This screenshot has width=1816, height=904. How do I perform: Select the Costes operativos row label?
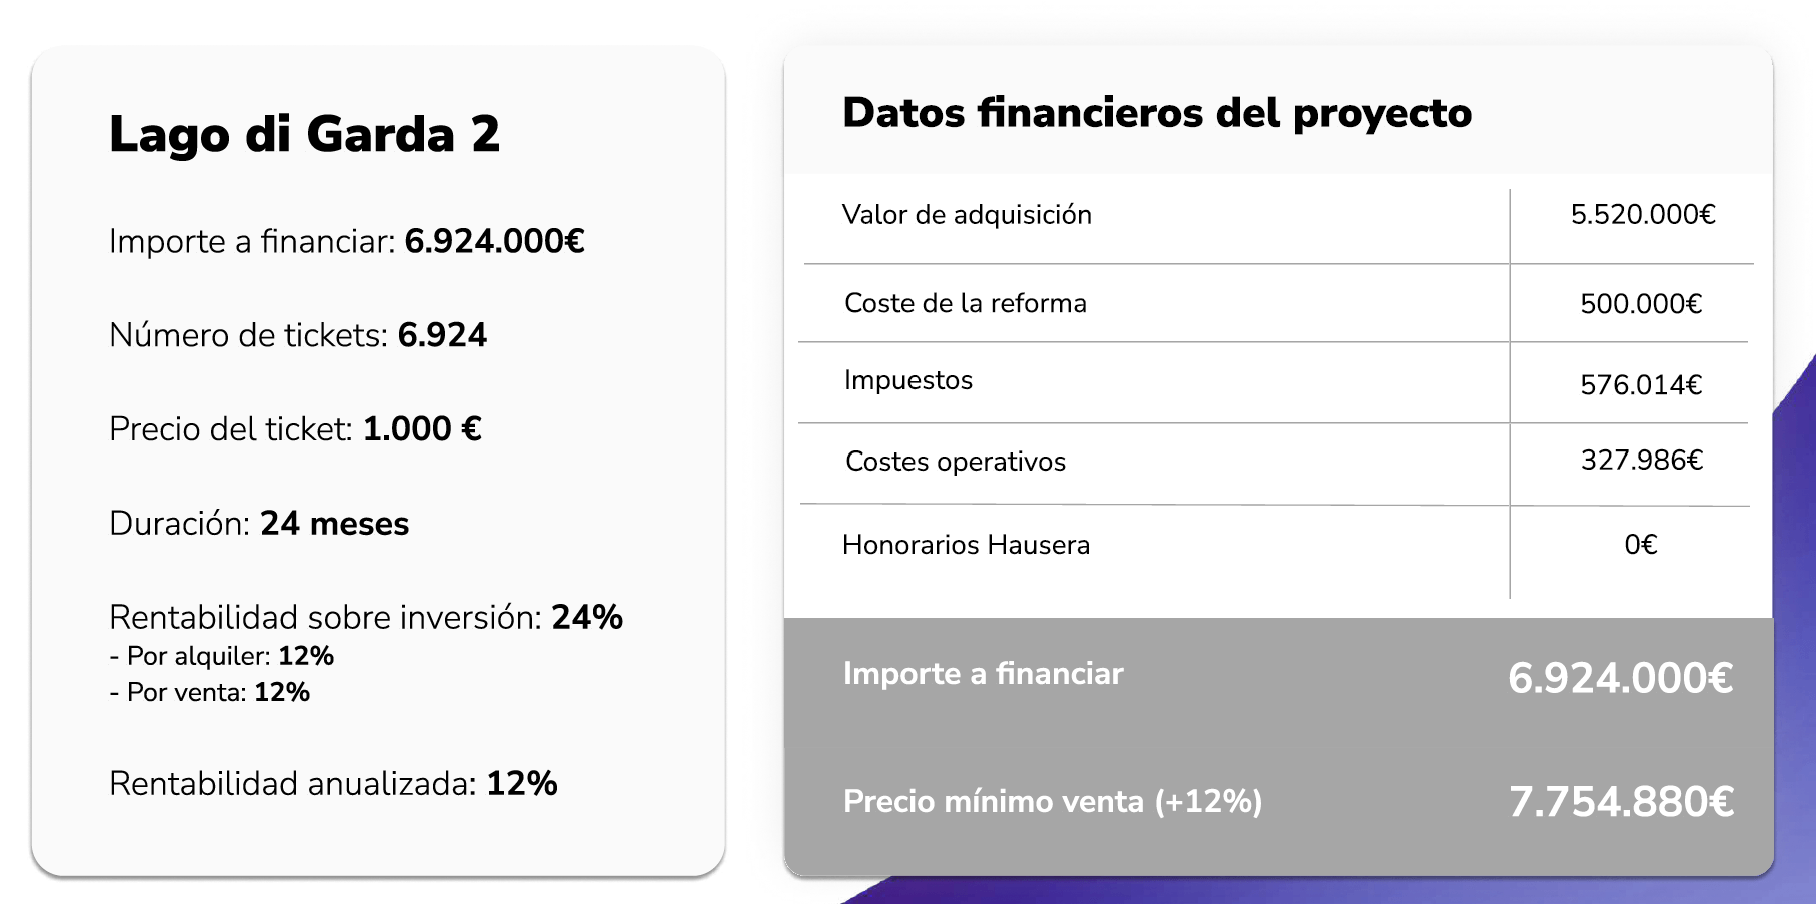(956, 462)
